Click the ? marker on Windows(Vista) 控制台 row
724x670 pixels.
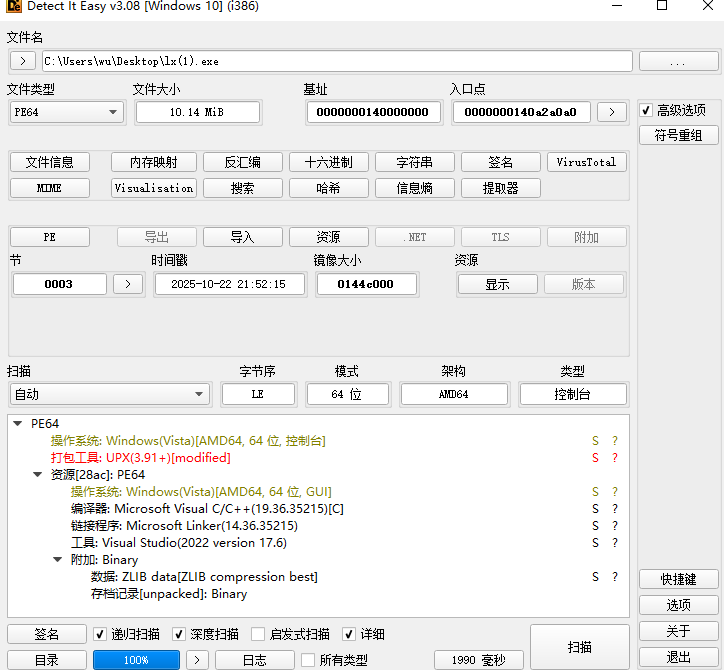point(615,441)
